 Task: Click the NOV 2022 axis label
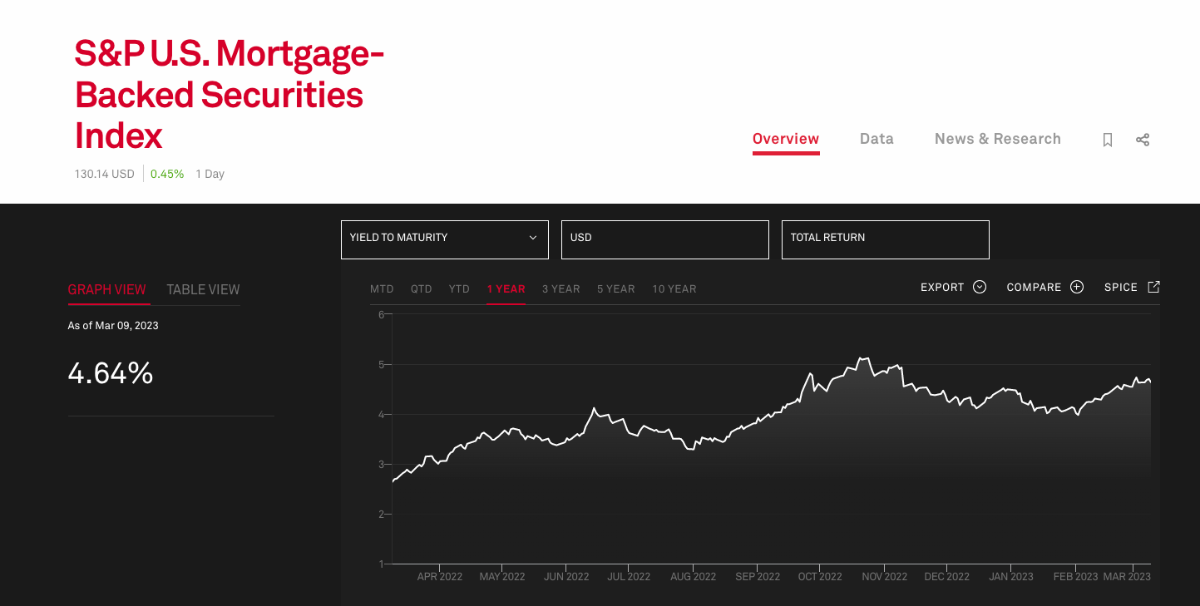(x=884, y=577)
